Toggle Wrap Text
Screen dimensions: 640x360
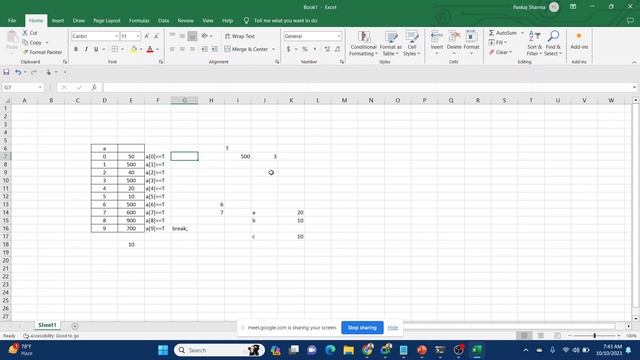(x=240, y=36)
